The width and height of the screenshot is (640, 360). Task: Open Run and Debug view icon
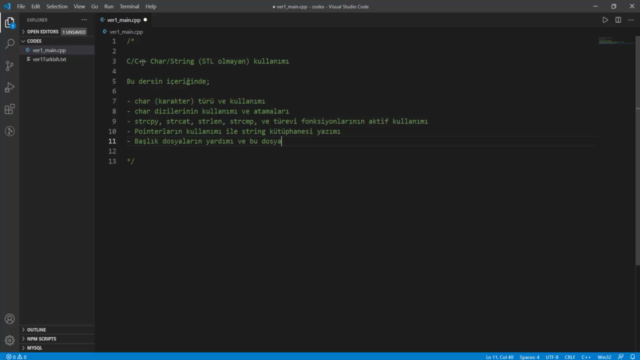[x=9, y=87]
